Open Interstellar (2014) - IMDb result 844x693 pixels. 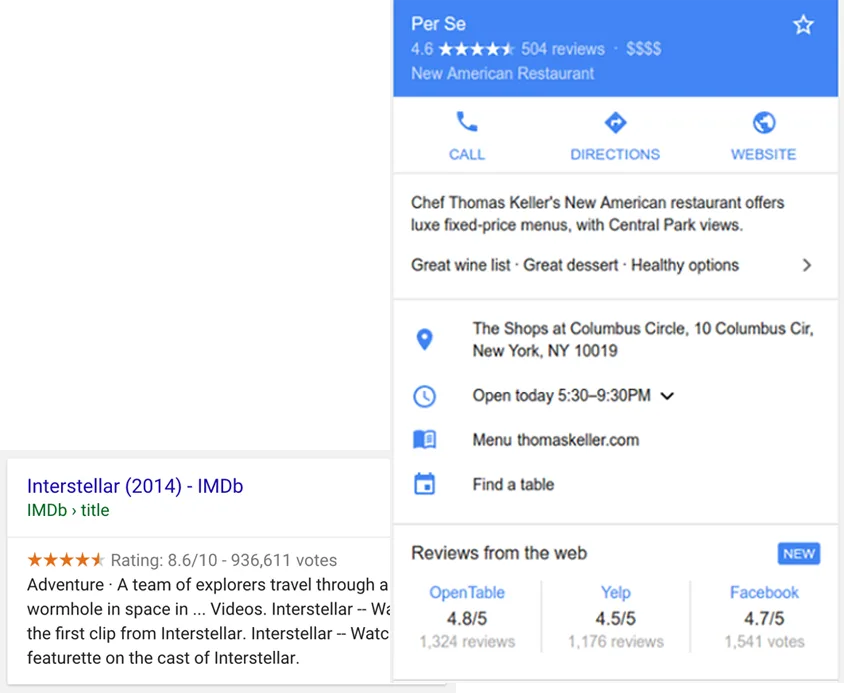[135, 486]
